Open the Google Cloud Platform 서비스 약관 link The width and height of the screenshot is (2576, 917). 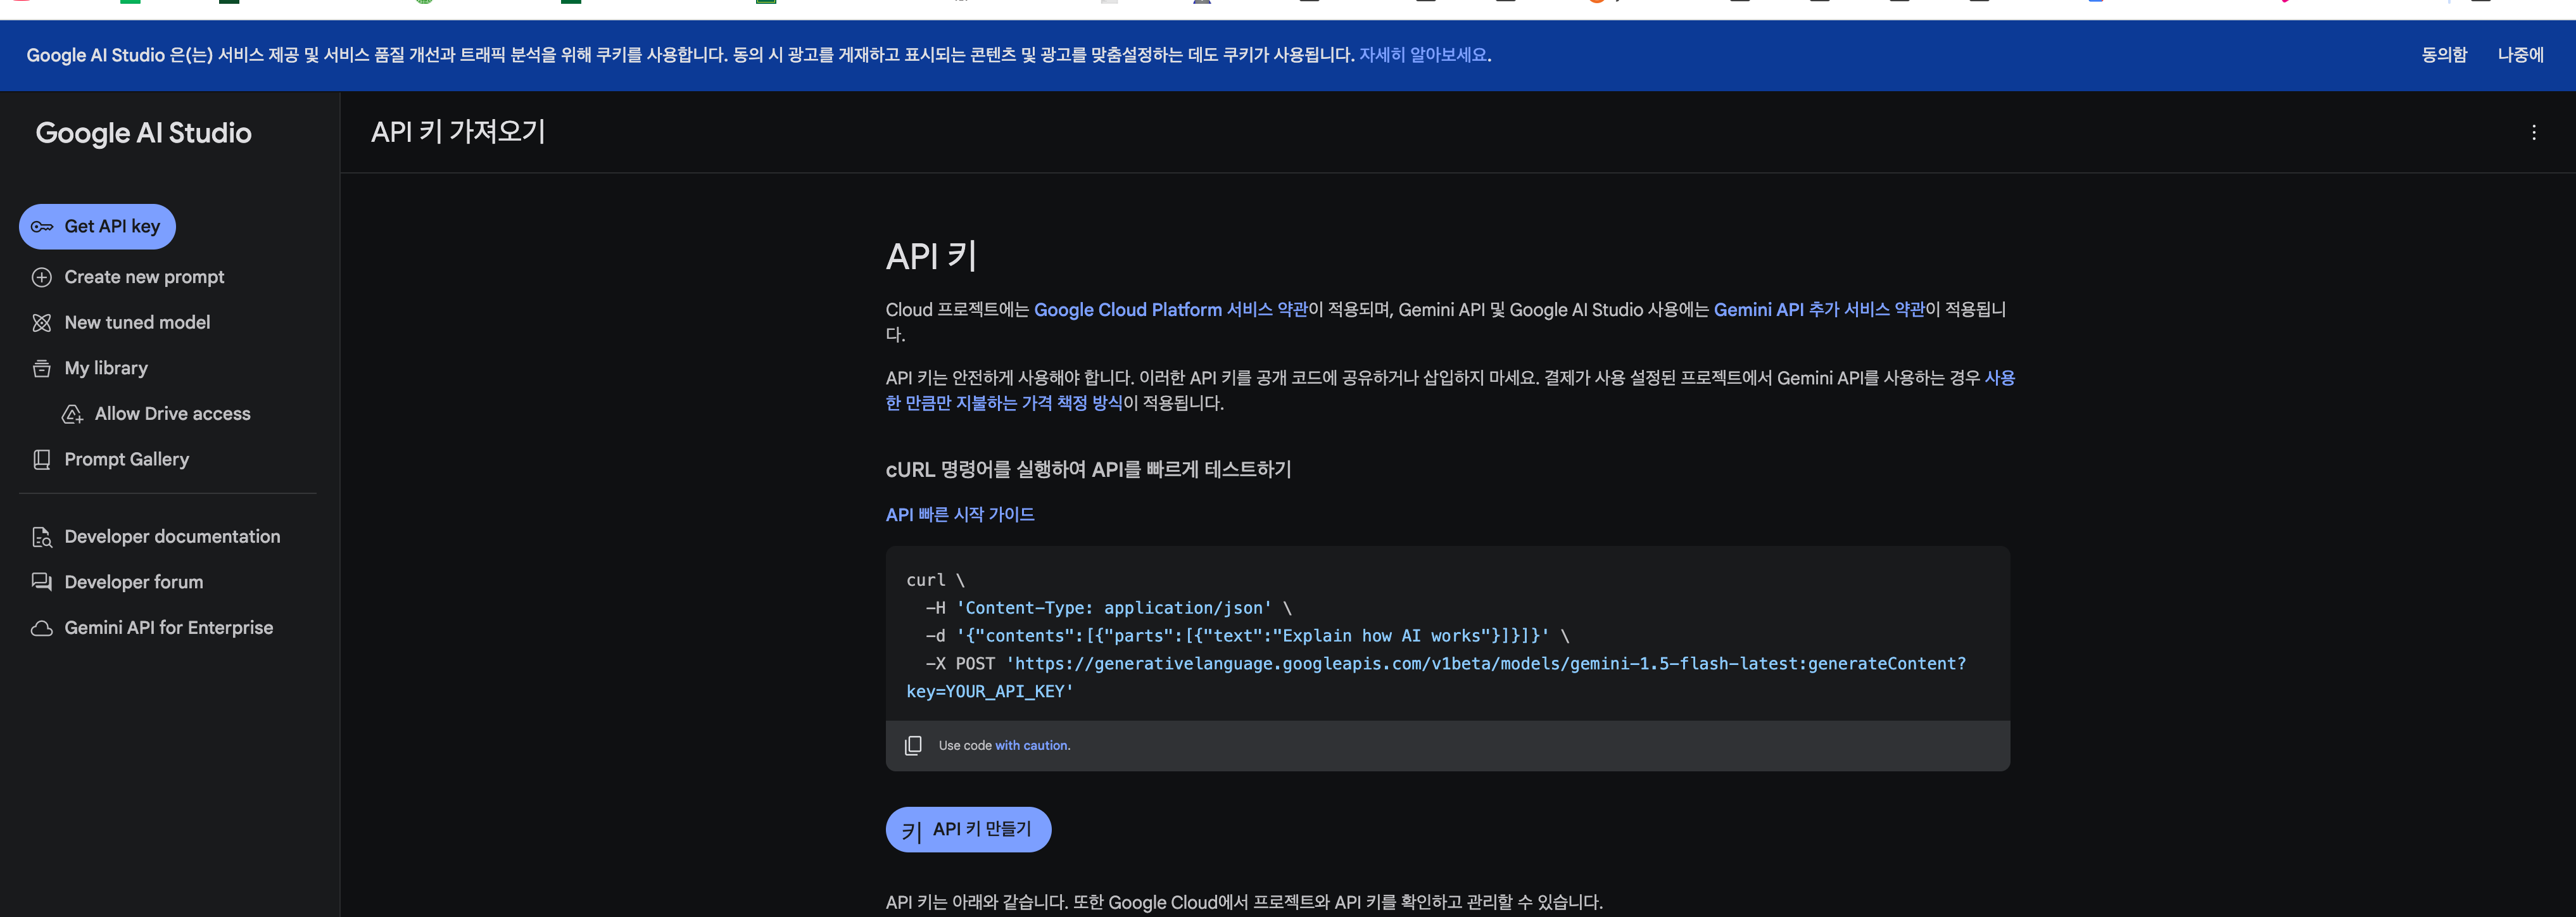(1170, 310)
